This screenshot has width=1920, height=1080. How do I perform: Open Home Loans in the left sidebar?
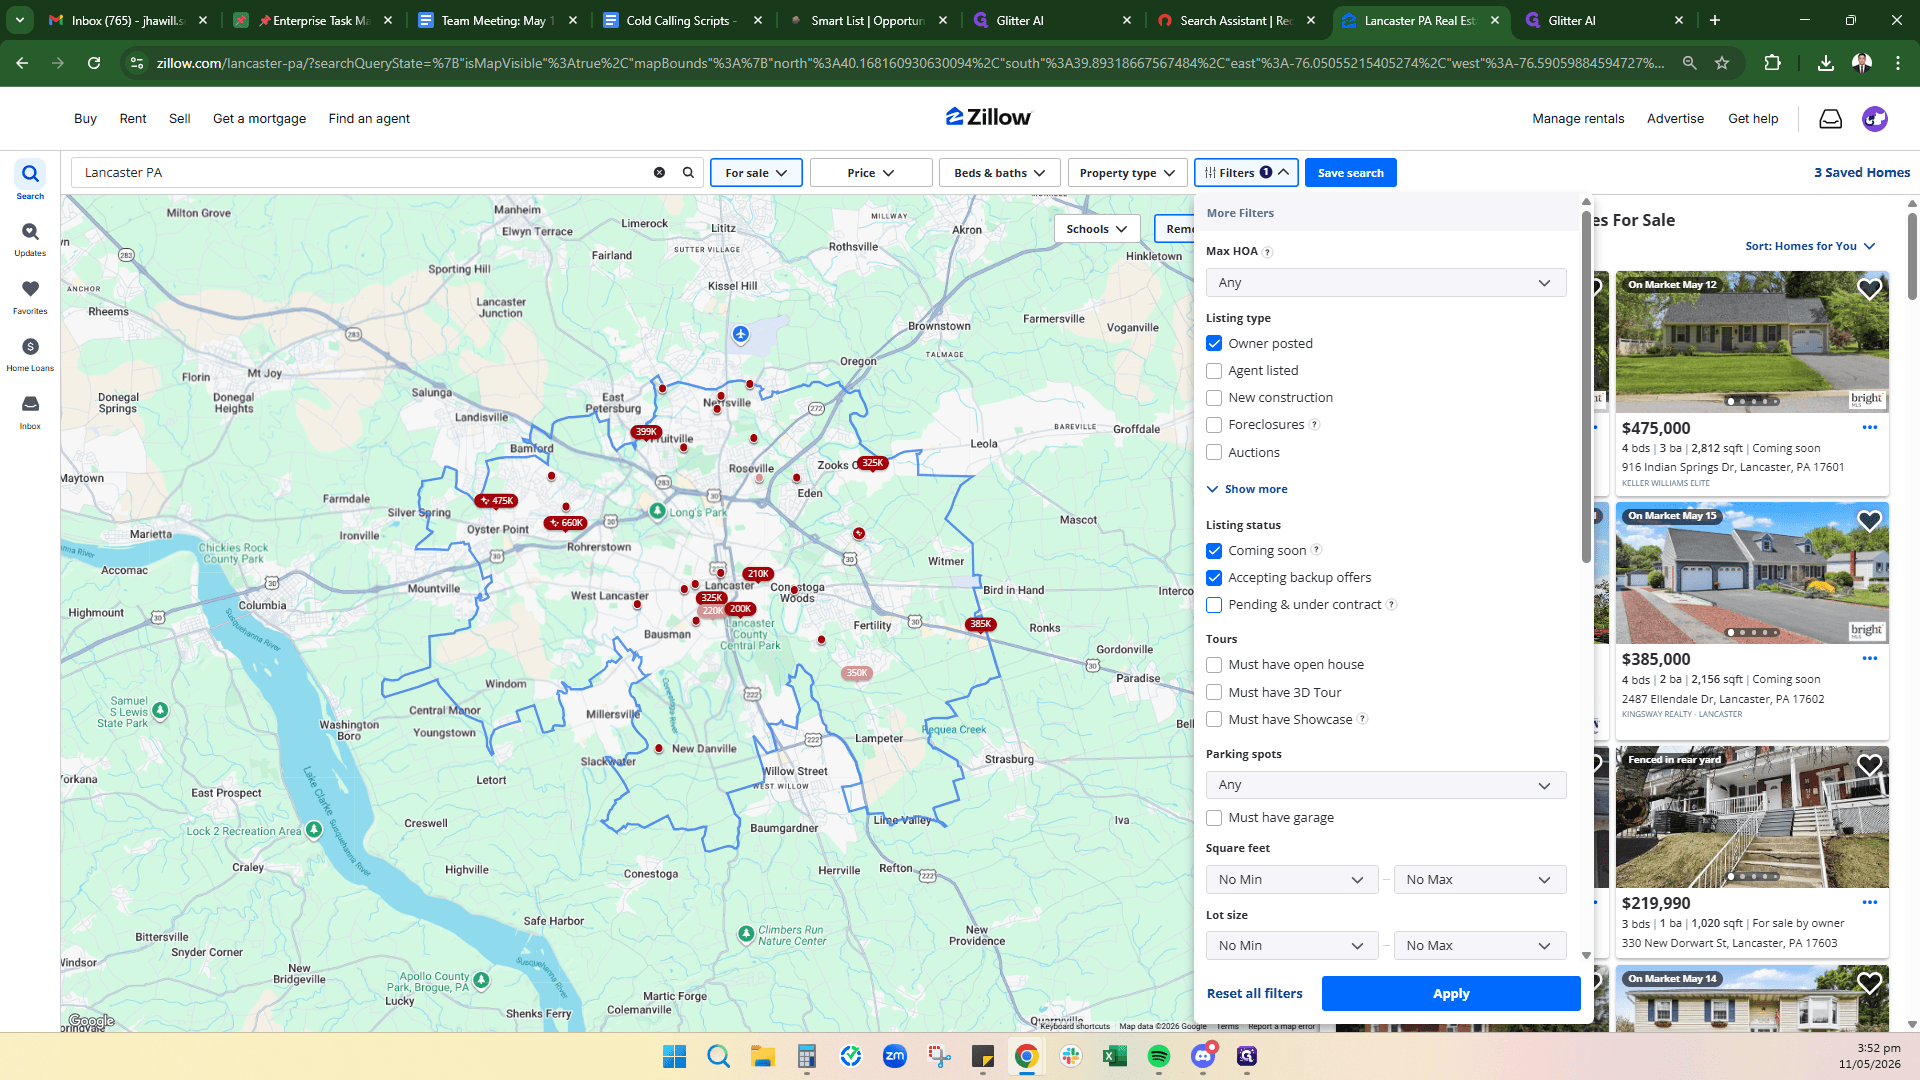click(30, 354)
